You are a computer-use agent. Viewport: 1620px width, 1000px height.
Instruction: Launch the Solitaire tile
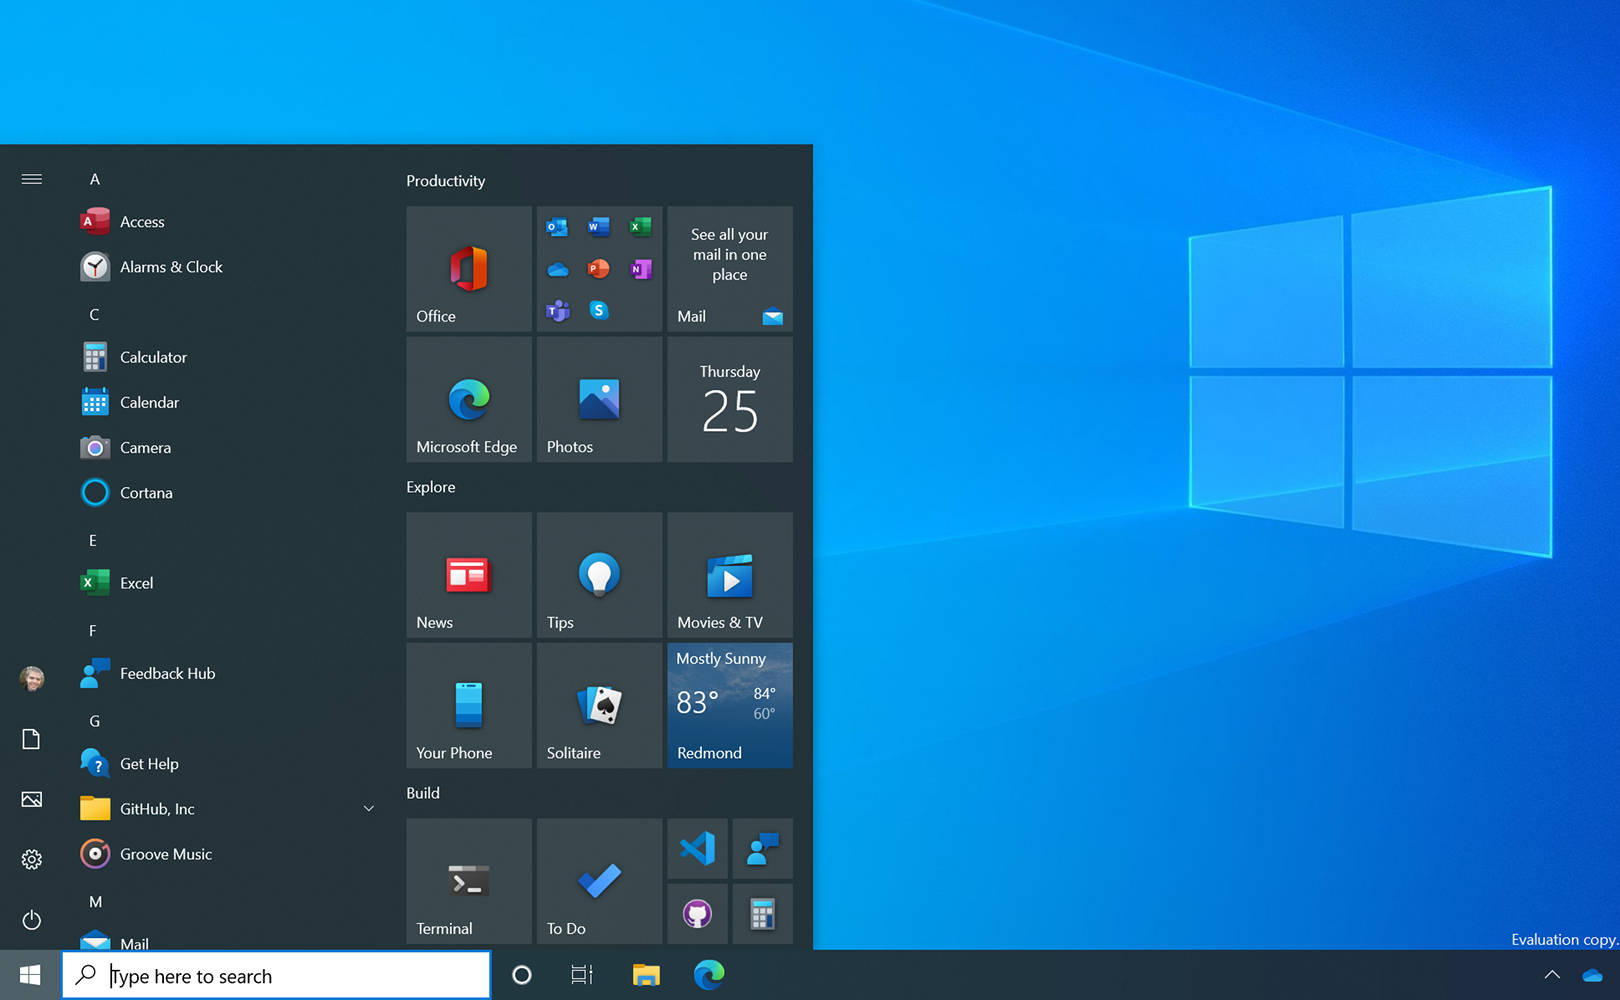coord(599,705)
